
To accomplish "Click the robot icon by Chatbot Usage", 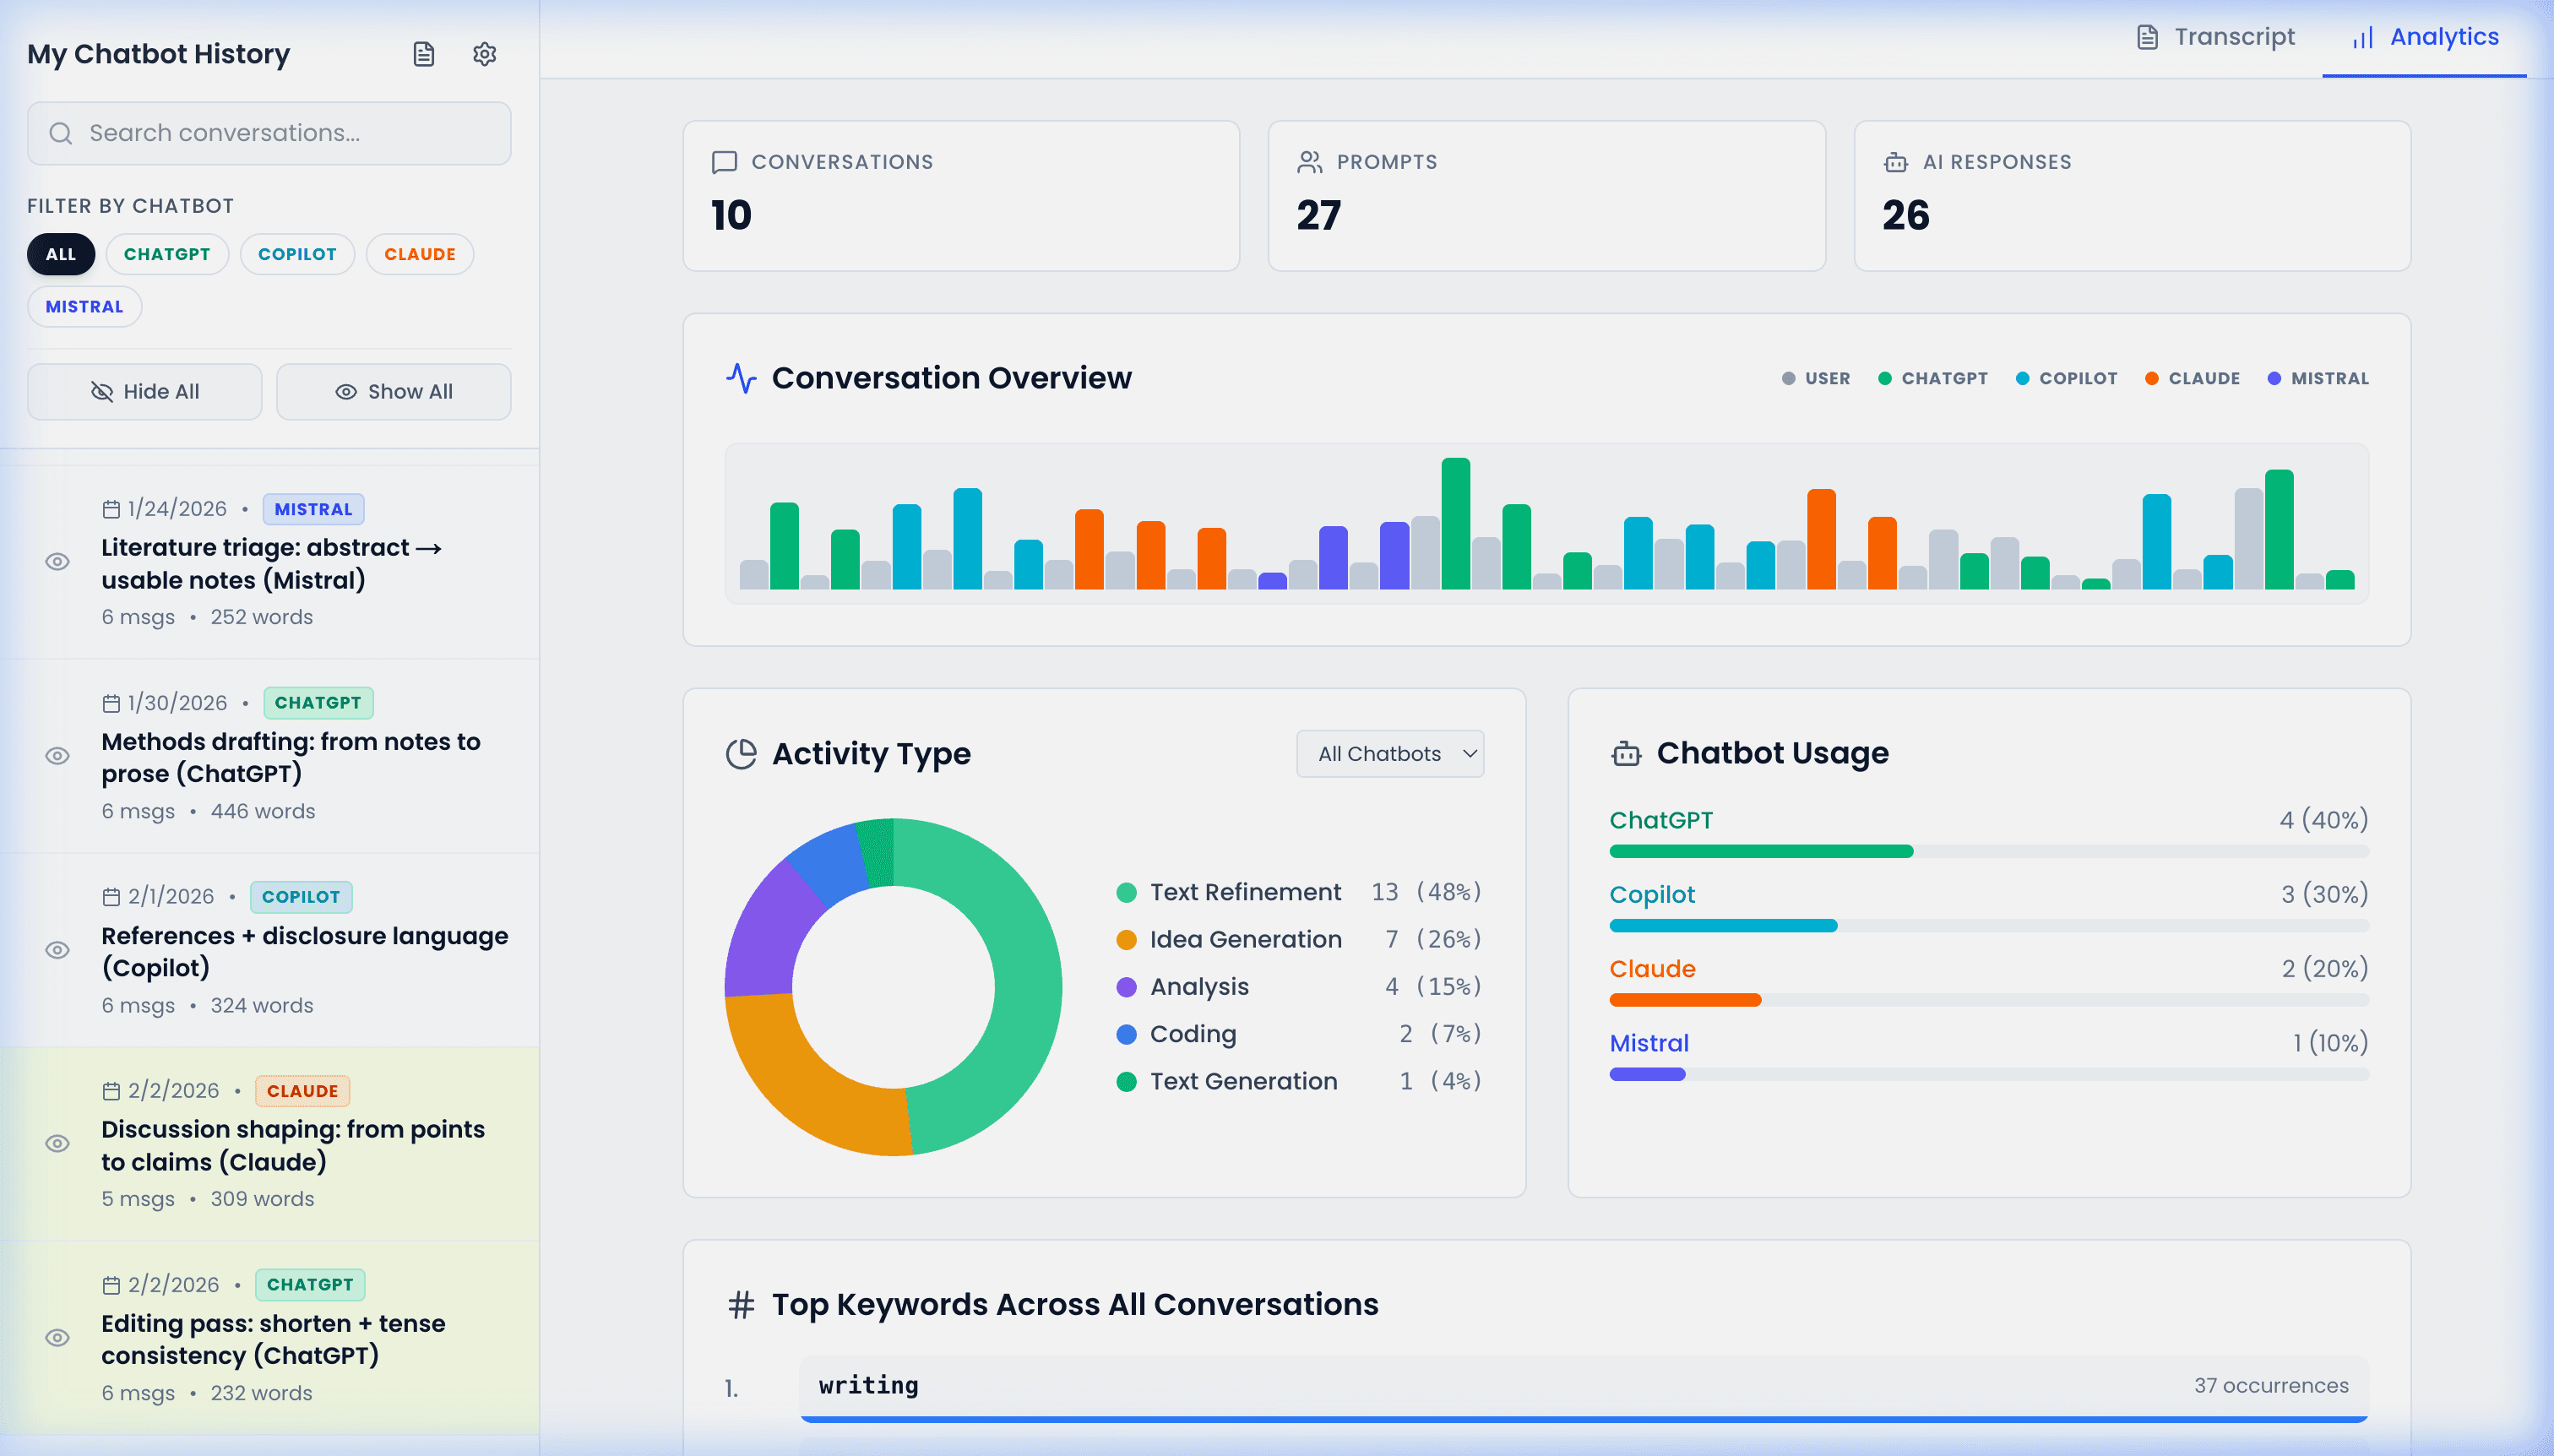I will tap(1626, 753).
